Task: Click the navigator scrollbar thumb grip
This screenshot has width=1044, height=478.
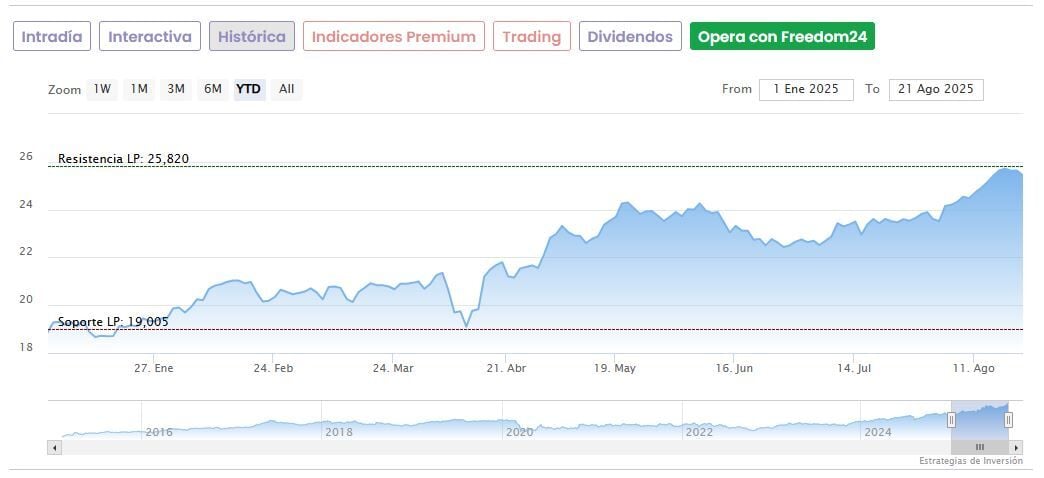Action: coord(980,448)
